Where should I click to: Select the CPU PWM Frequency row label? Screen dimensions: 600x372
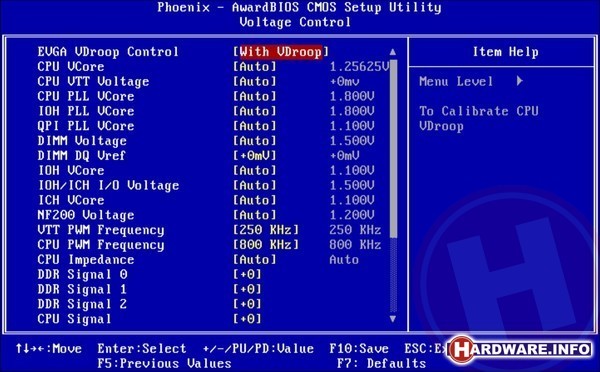(x=101, y=245)
